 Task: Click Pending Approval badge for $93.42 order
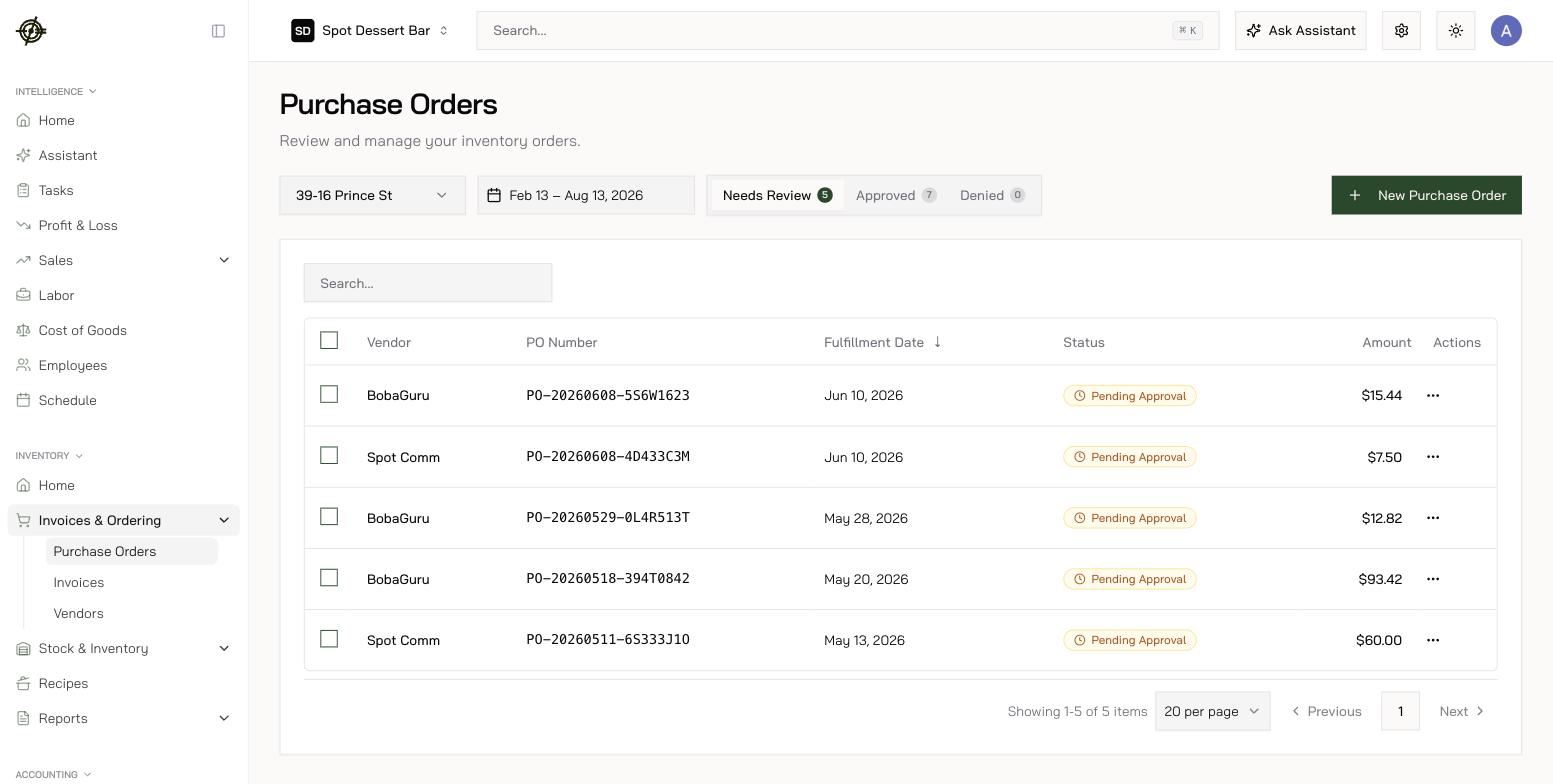coord(1129,578)
